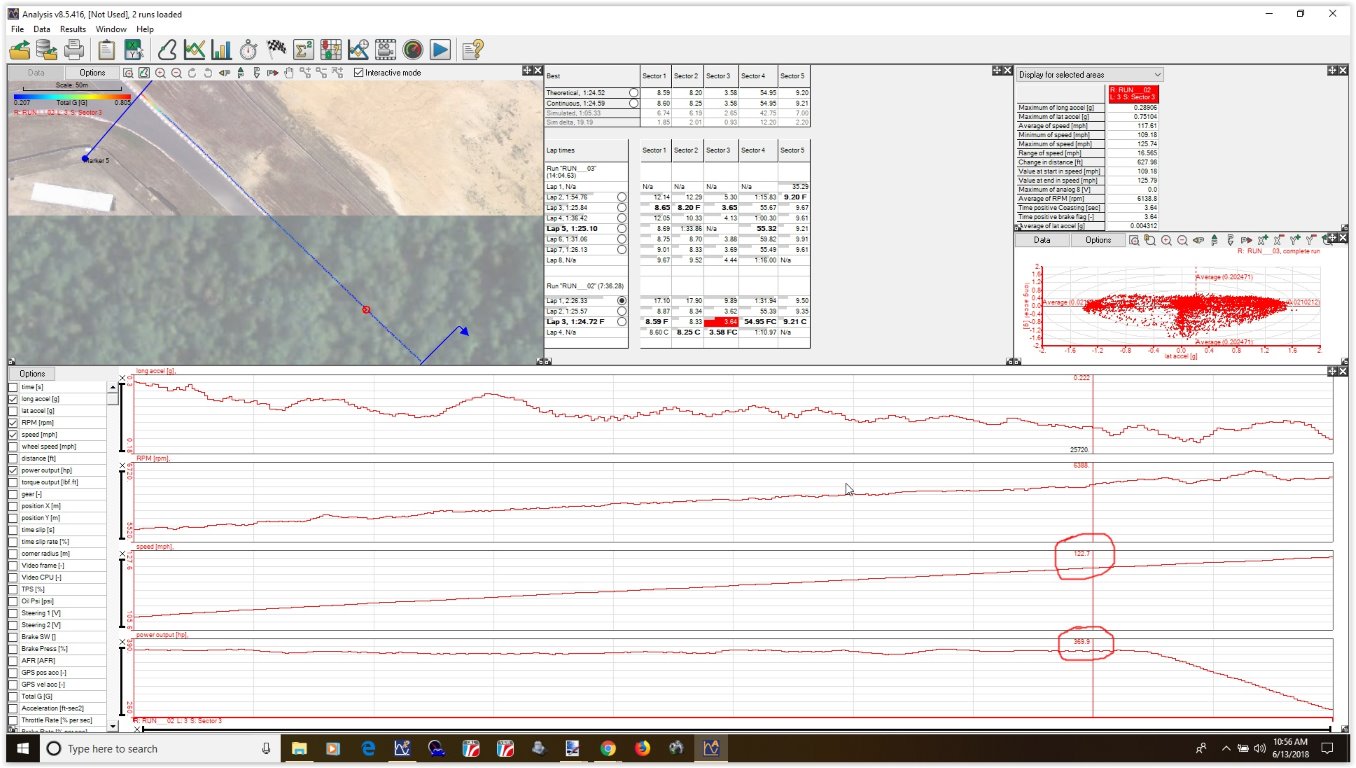Select the Theoretical 1:24.52 radio button

click(x=633, y=92)
